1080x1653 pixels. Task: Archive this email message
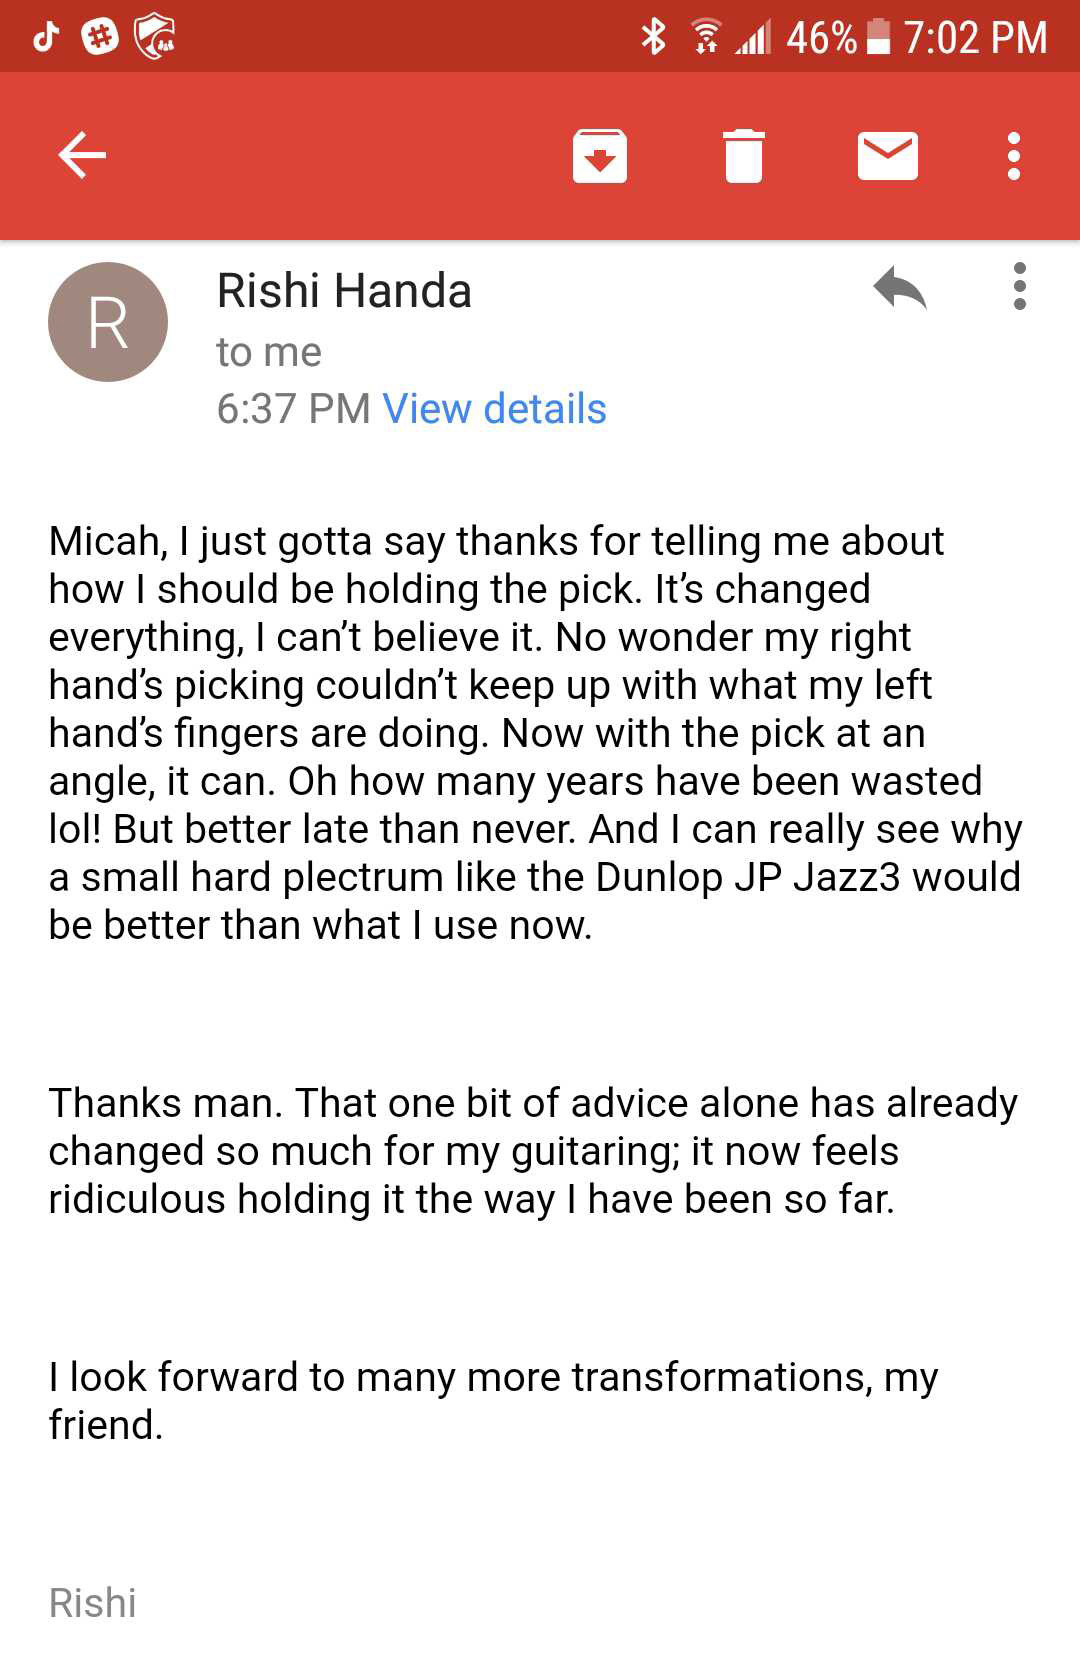coord(599,156)
